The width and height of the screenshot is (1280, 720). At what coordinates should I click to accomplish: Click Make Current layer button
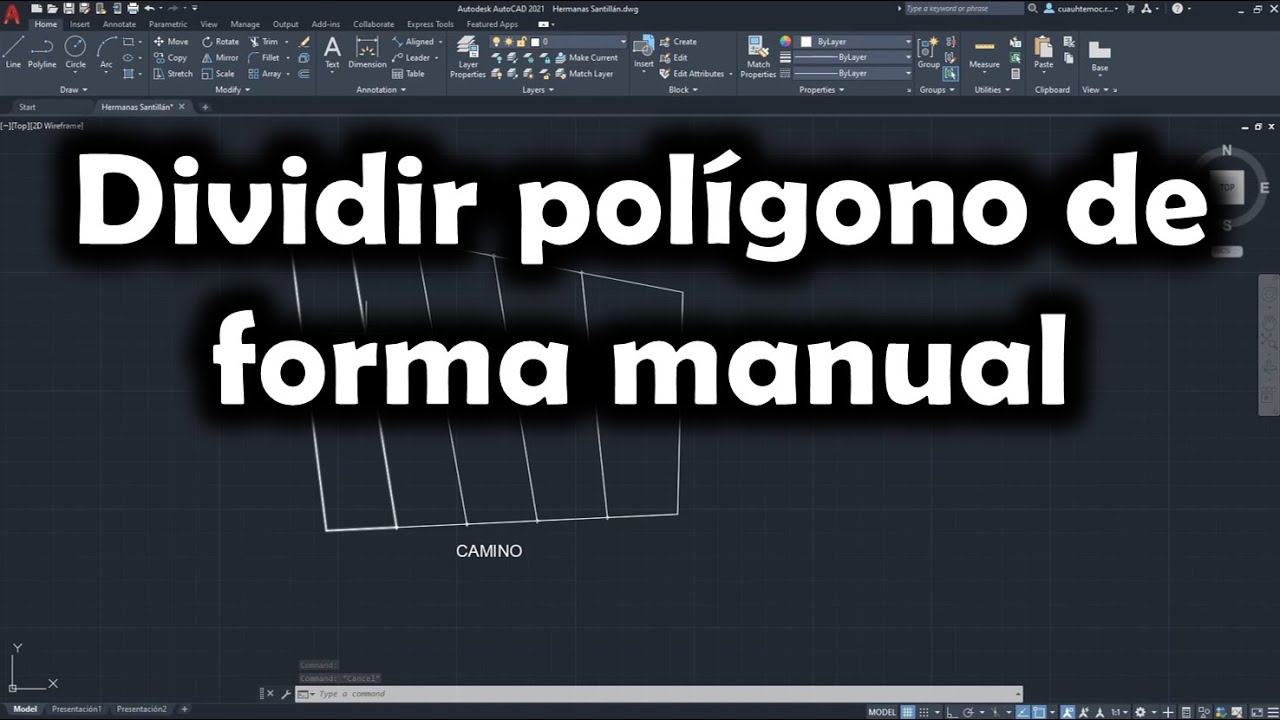[x=586, y=58]
